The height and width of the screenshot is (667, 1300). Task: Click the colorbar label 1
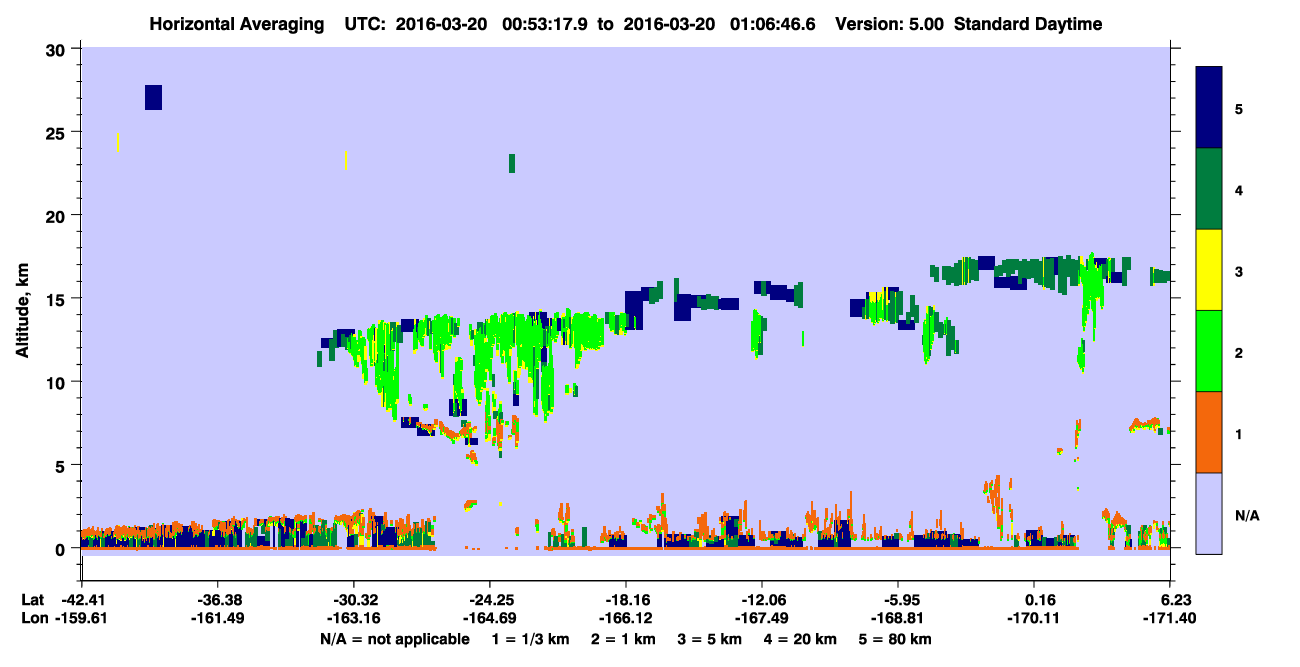(1239, 433)
